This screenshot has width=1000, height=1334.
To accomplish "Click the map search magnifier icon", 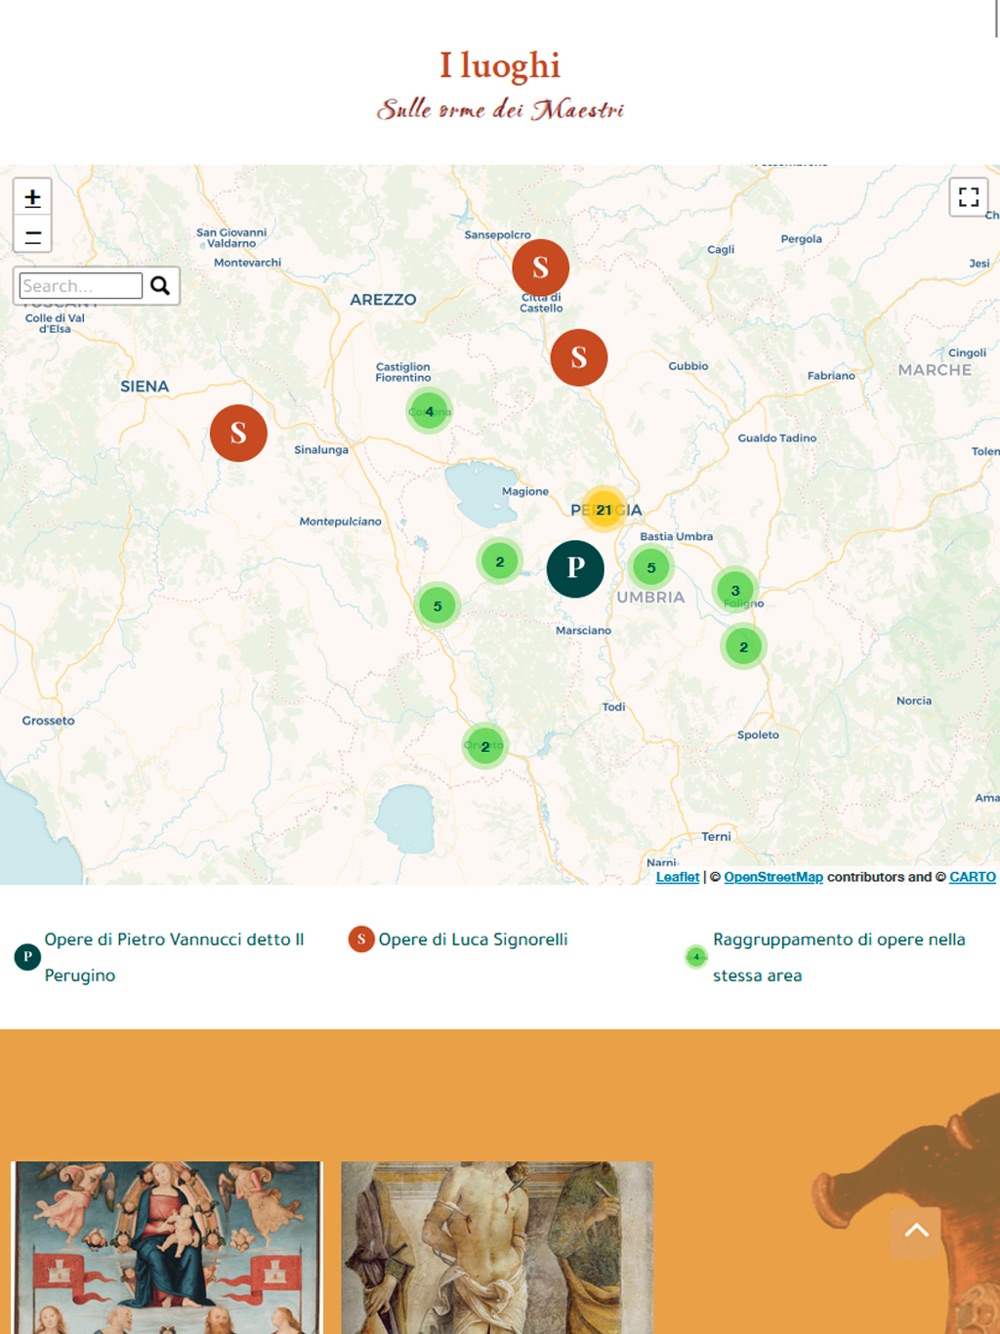I will 160,286.
